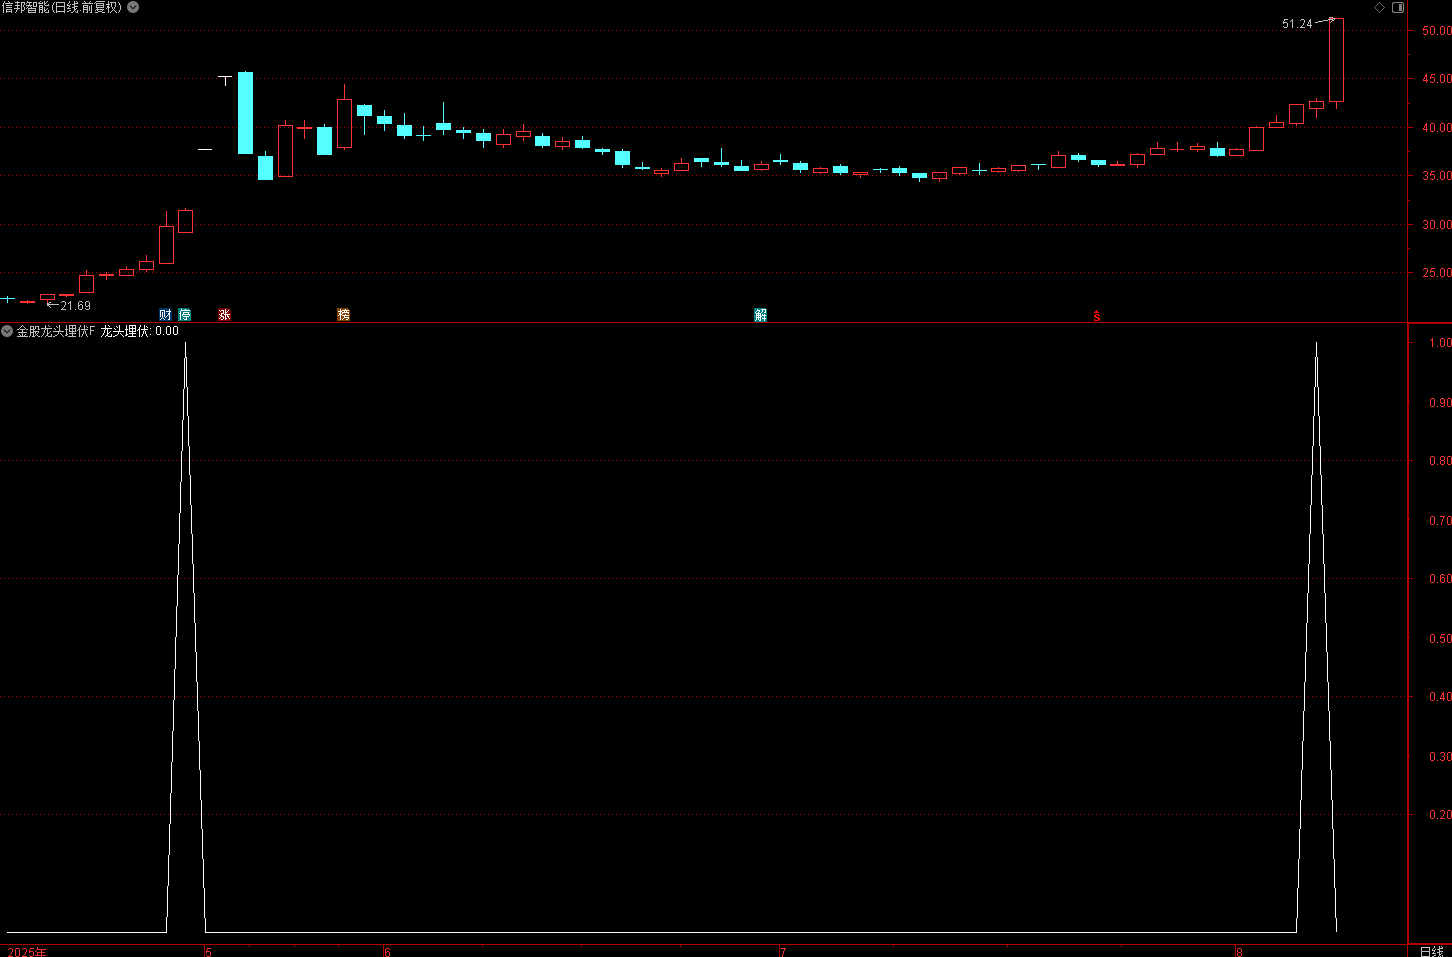Click the red 涨 info marker

[x=224, y=314]
